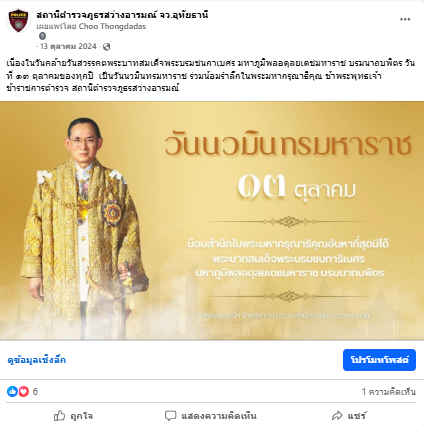
Task: Click the globe public audience icon
Action: [x=106, y=47]
